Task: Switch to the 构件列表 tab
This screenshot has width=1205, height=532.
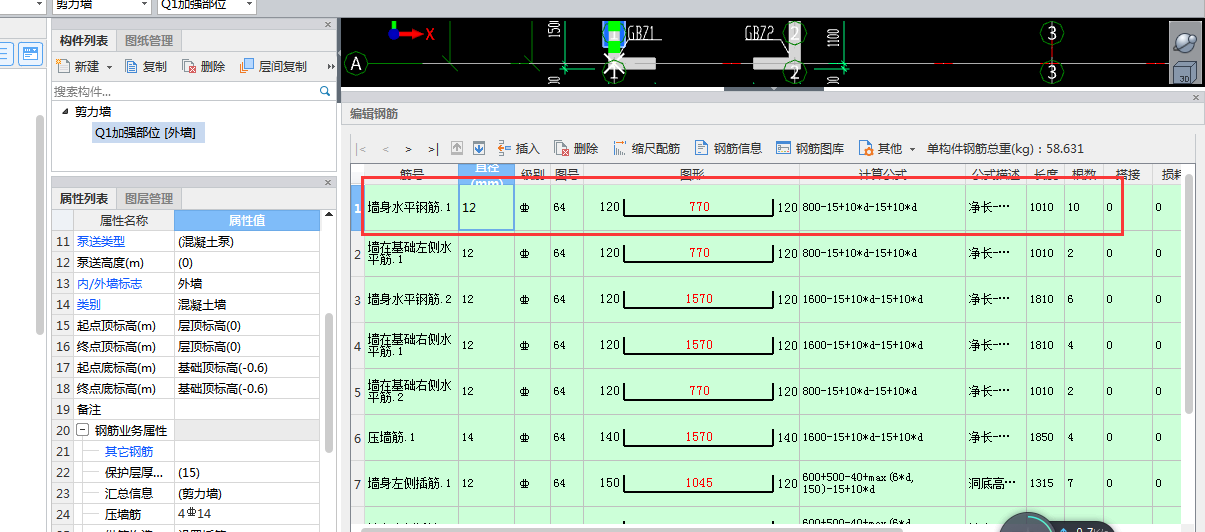Action: tap(83, 41)
